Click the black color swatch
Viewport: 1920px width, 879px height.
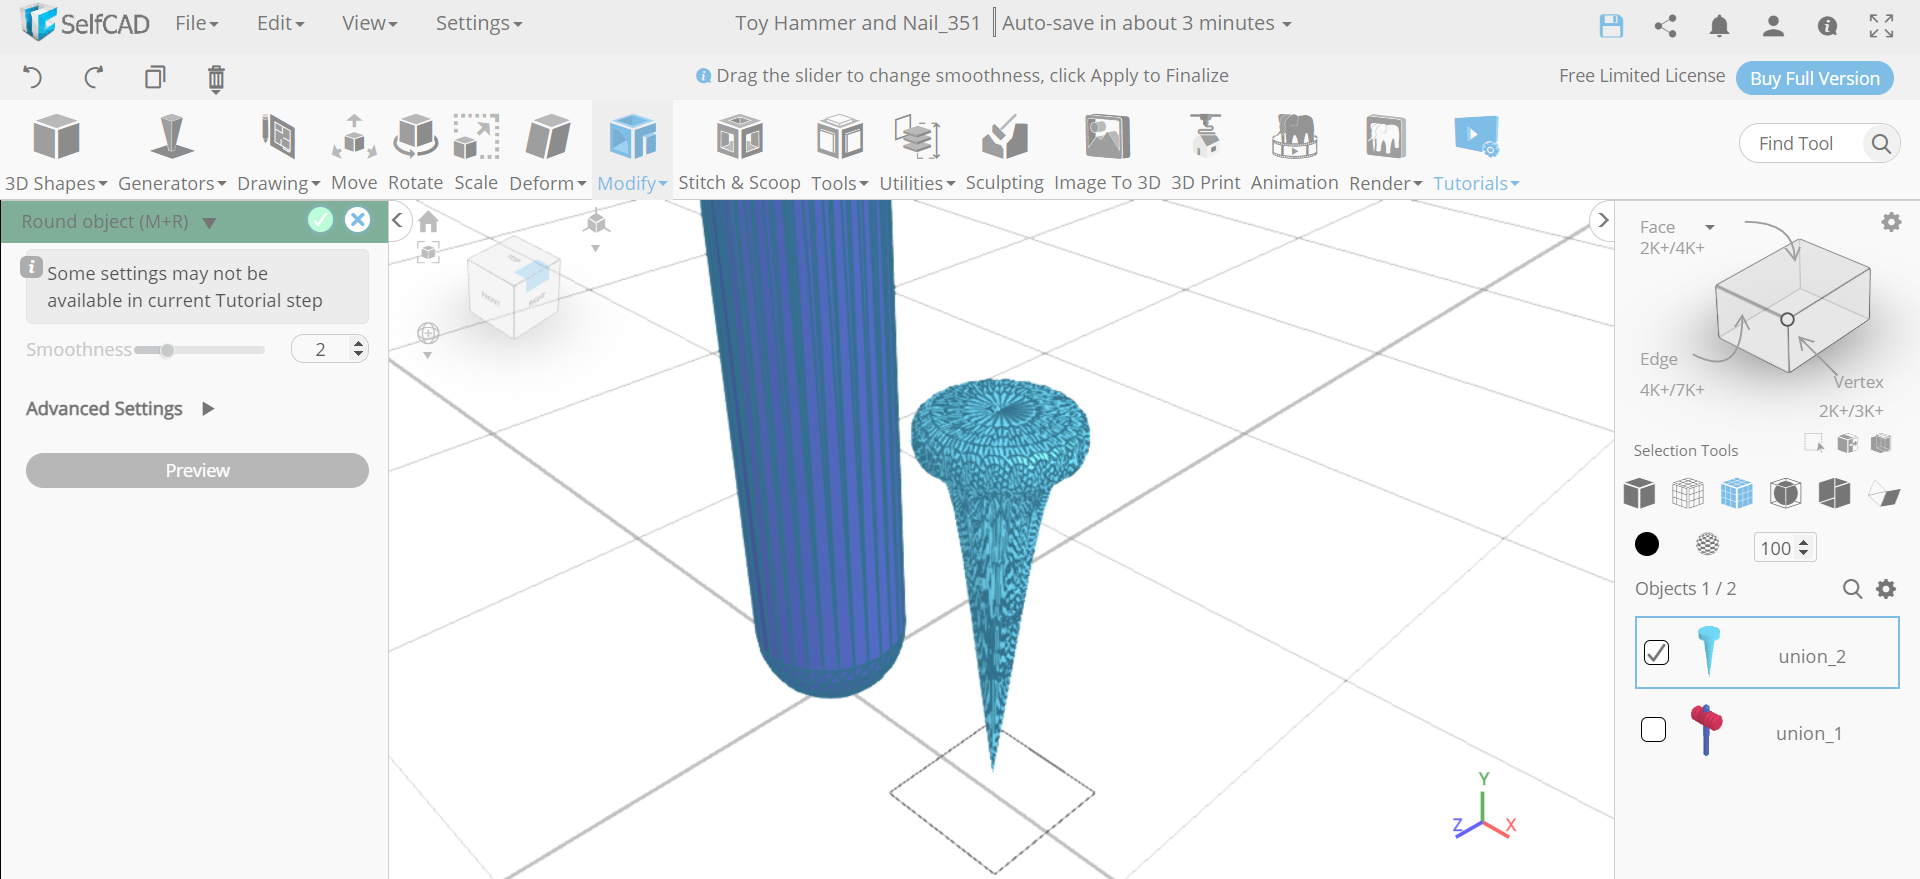pyautogui.click(x=1647, y=544)
